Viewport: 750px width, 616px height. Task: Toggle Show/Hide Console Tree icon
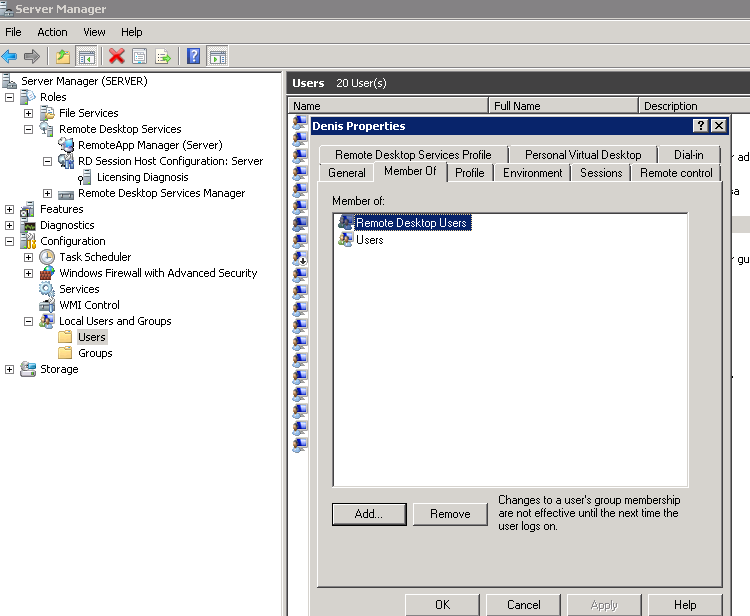point(87,56)
